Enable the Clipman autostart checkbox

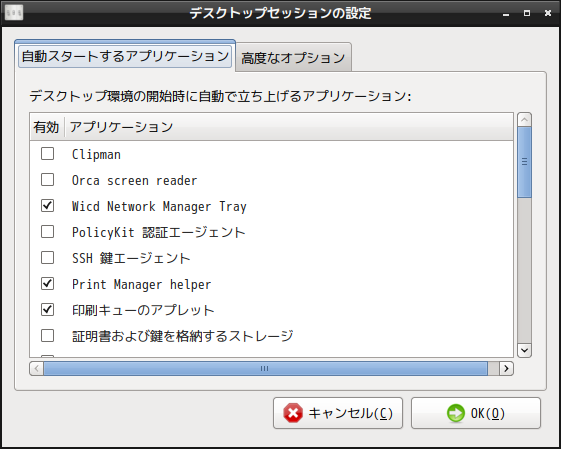tap(48, 154)
